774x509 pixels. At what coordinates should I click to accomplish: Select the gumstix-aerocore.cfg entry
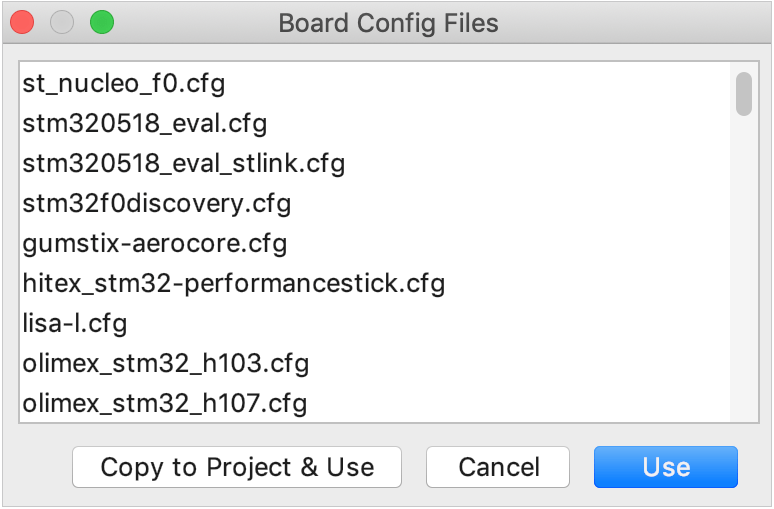click(155, 243)
